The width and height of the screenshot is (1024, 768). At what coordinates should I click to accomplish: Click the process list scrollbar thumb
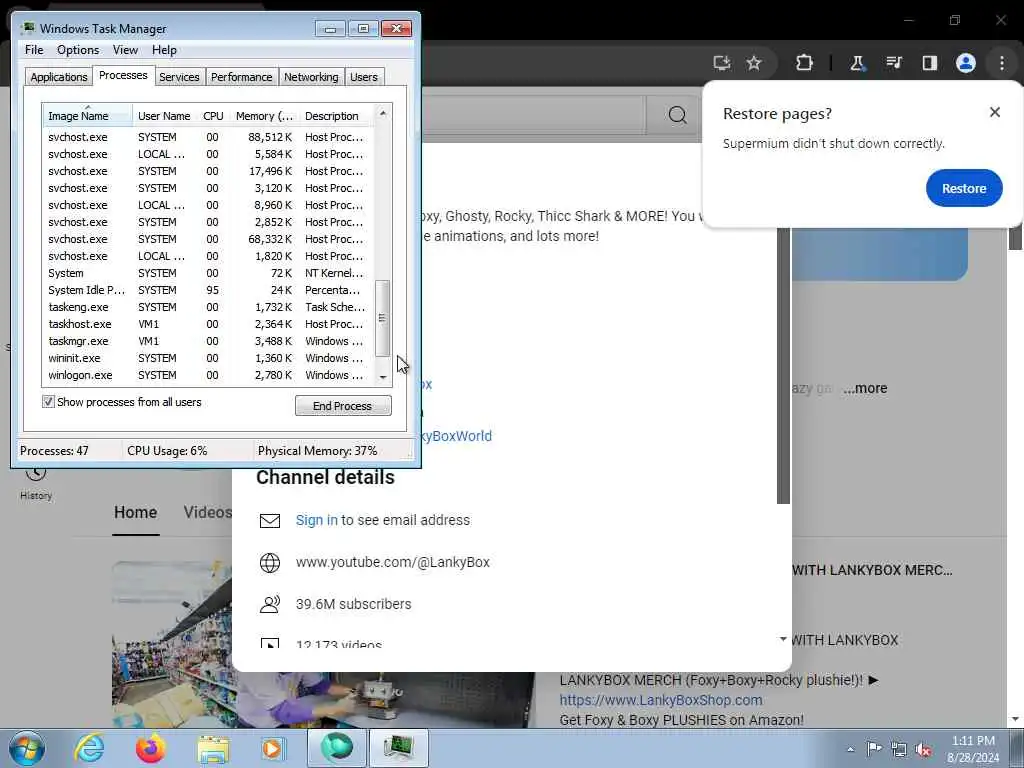(383, 318)
